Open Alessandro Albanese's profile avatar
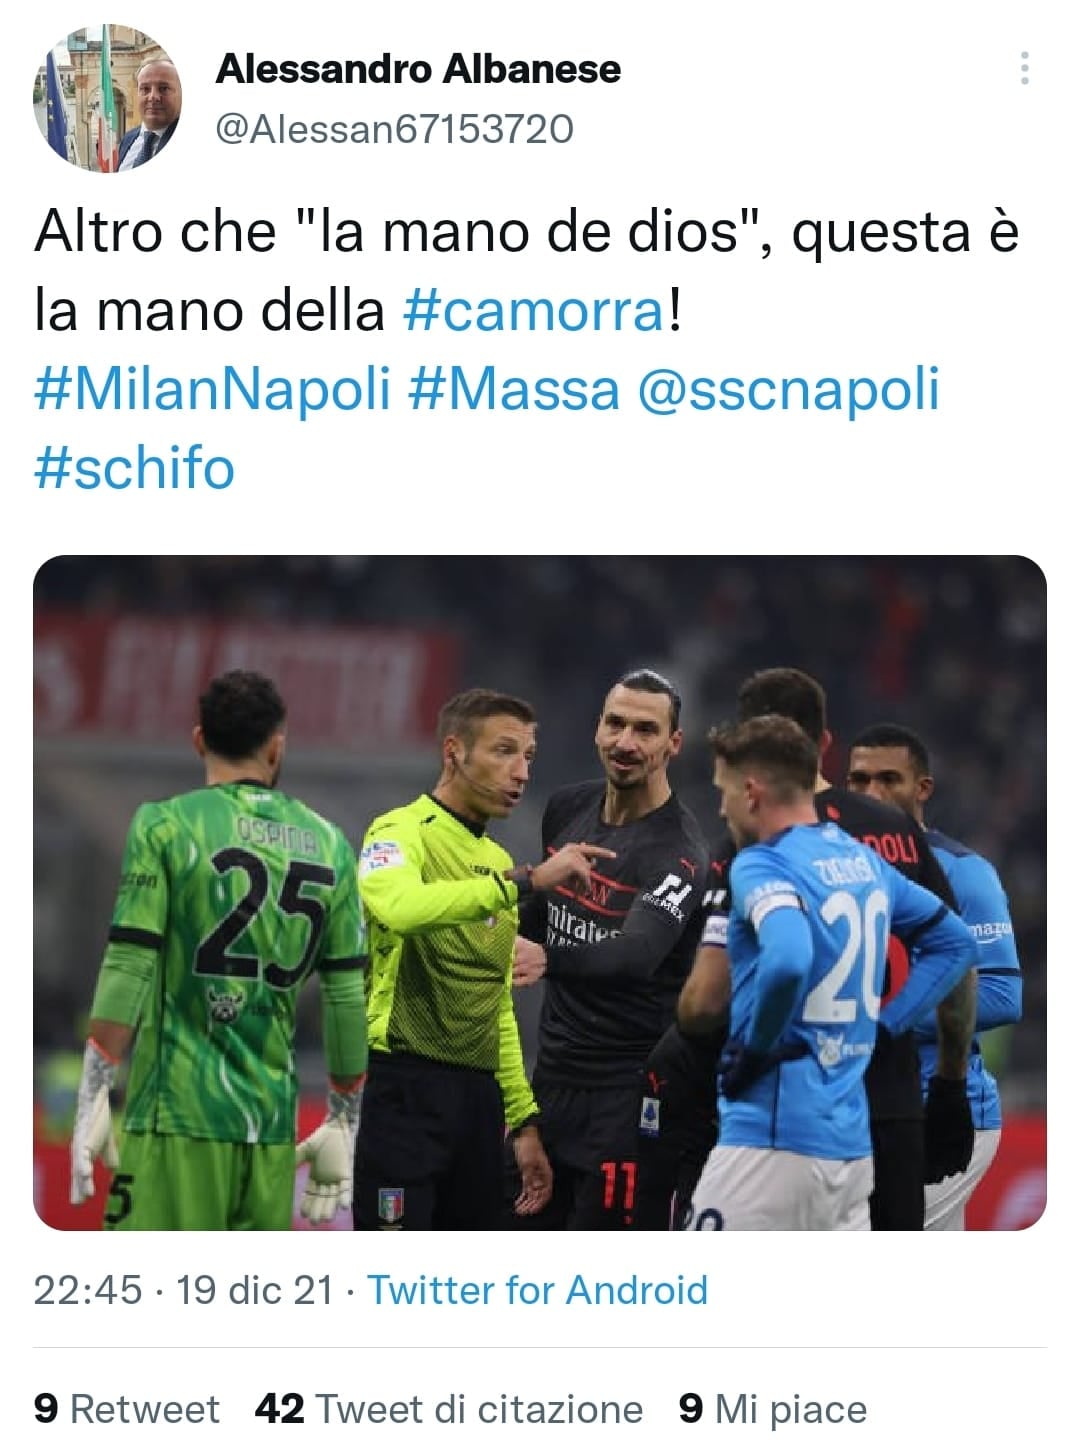The height and width of the screenshot is (1454, 1080). point(107,99)
